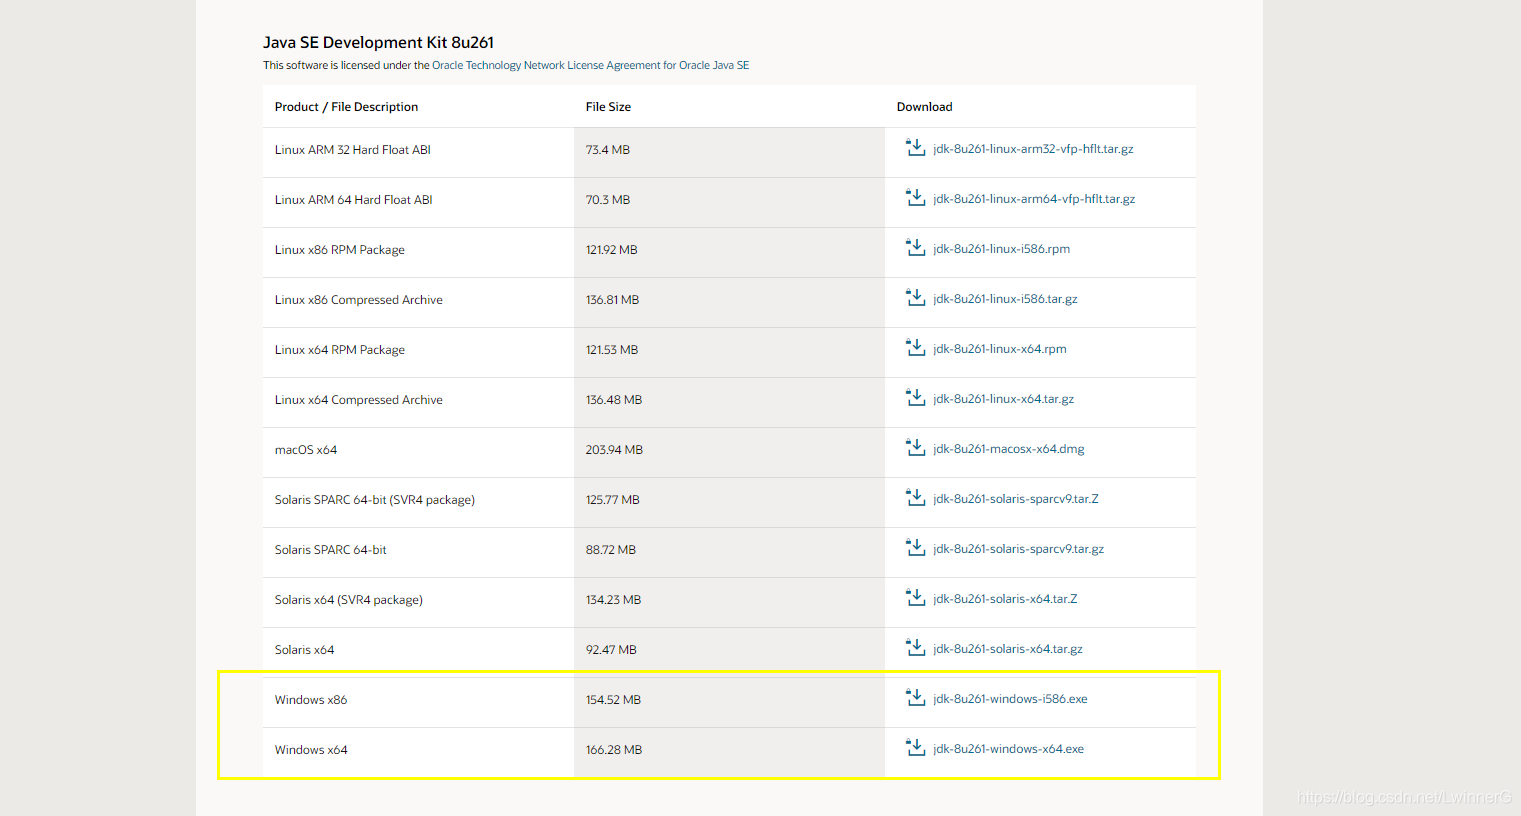
Task: Download jdk-8u261-solaris-sparcv9.tar.Z link
Action: click(1016, 499)
